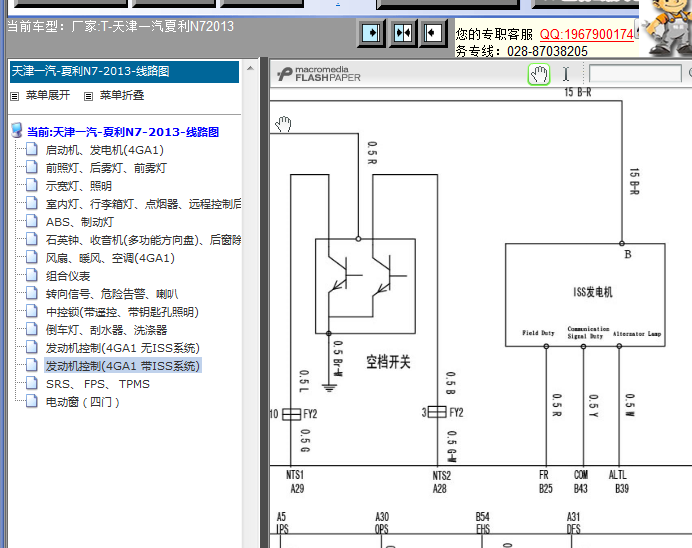692x548 pixels.
Task: Select the root node 当前:天津一汽-夏利N7-2013-线路图
Action: coord(123,132)
